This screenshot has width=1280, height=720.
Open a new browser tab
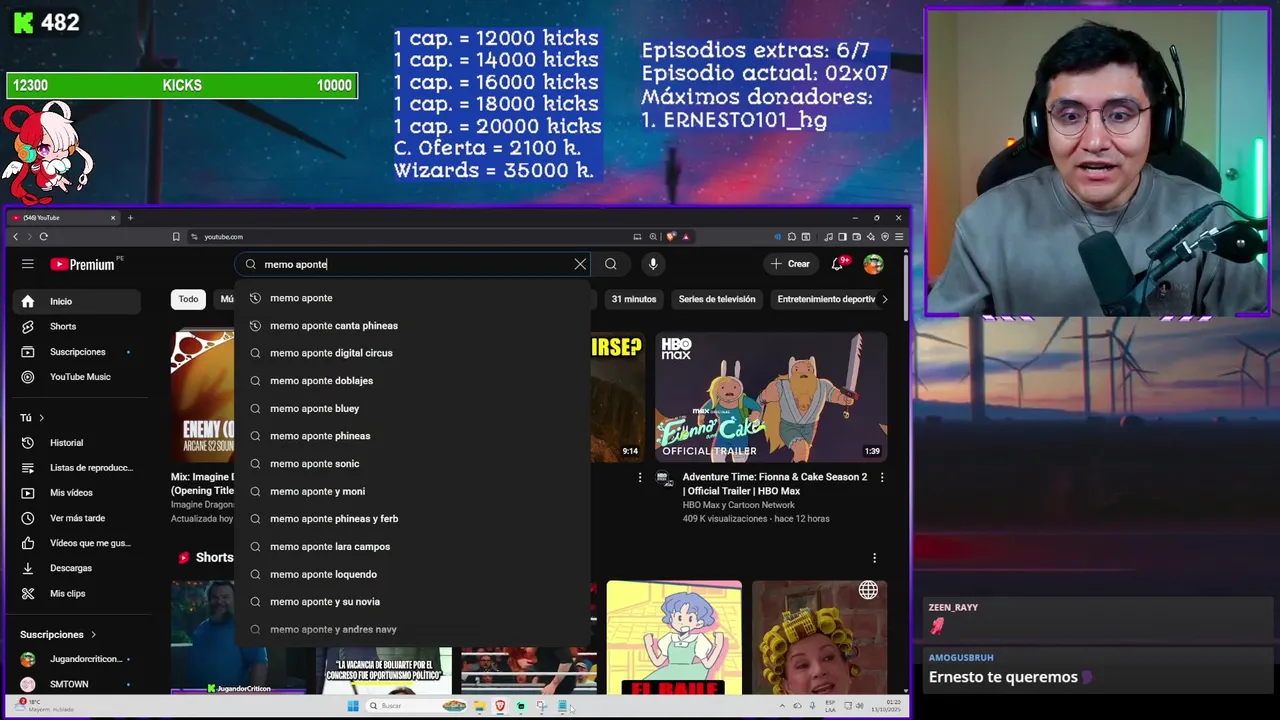(x=130, y=218)
